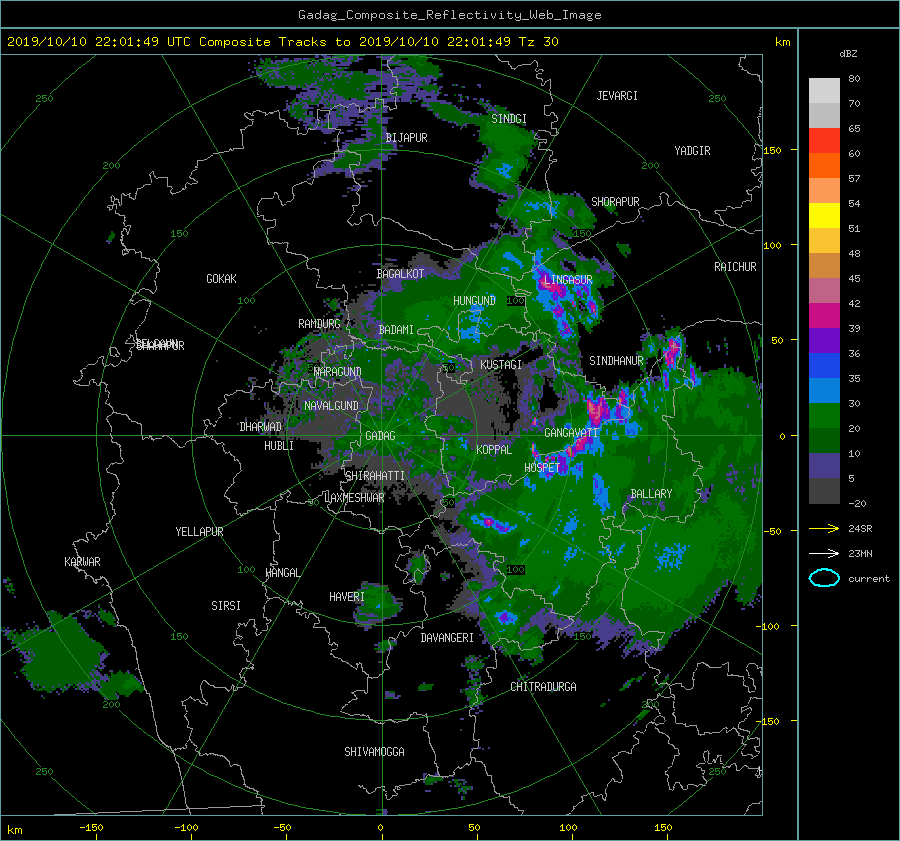Image resolution: width=900 pixels, height=841 pixels.
Task: Select the dark gray -20 to 5 dBZ swatch
Action: pyautogui.click(x=824, y=491)
